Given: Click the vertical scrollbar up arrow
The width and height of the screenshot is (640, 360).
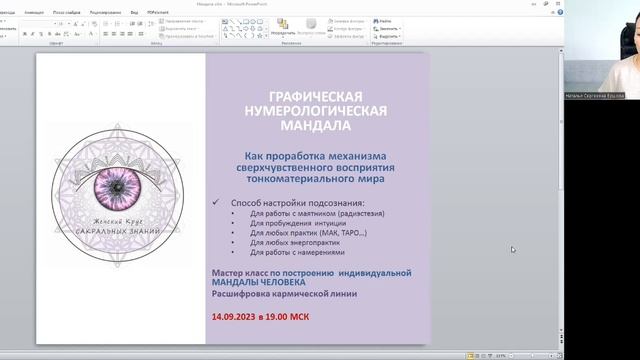Looking at the screenshot, I should tap(561, 51).
